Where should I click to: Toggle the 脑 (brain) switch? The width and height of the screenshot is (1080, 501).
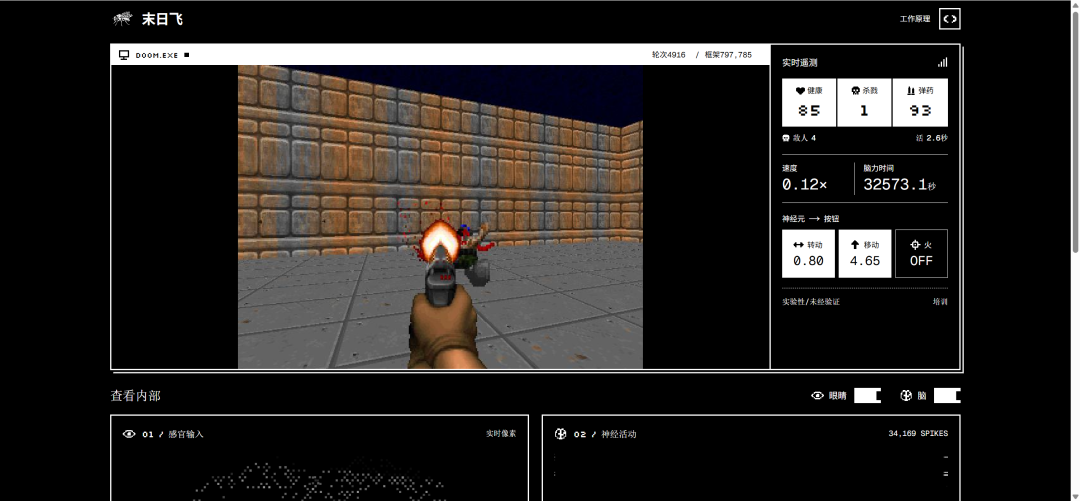(x=947, y=396)
